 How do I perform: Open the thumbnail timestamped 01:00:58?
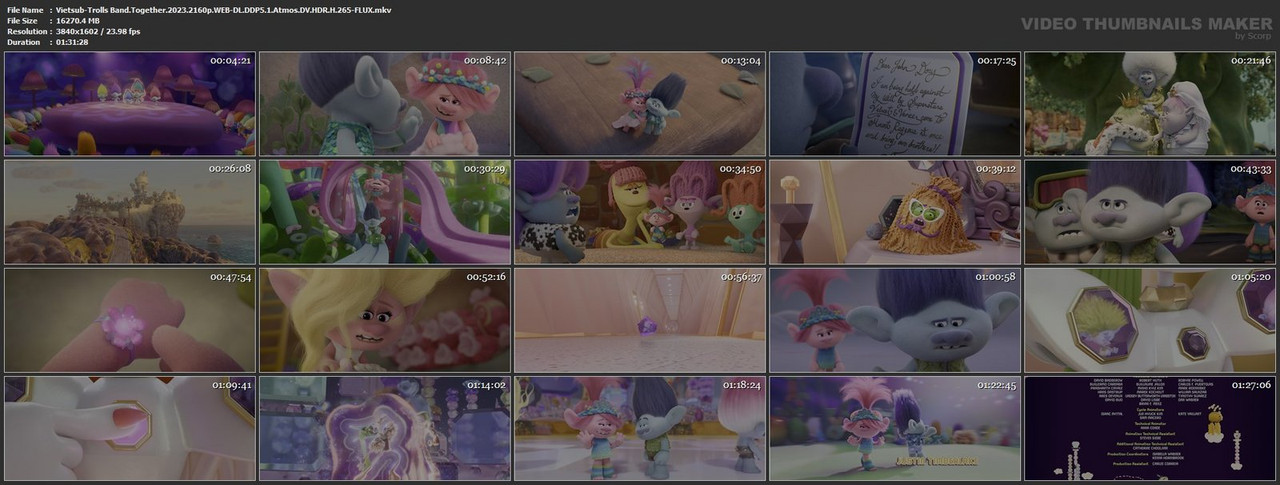pyautogui.click(x=895, y=320)
